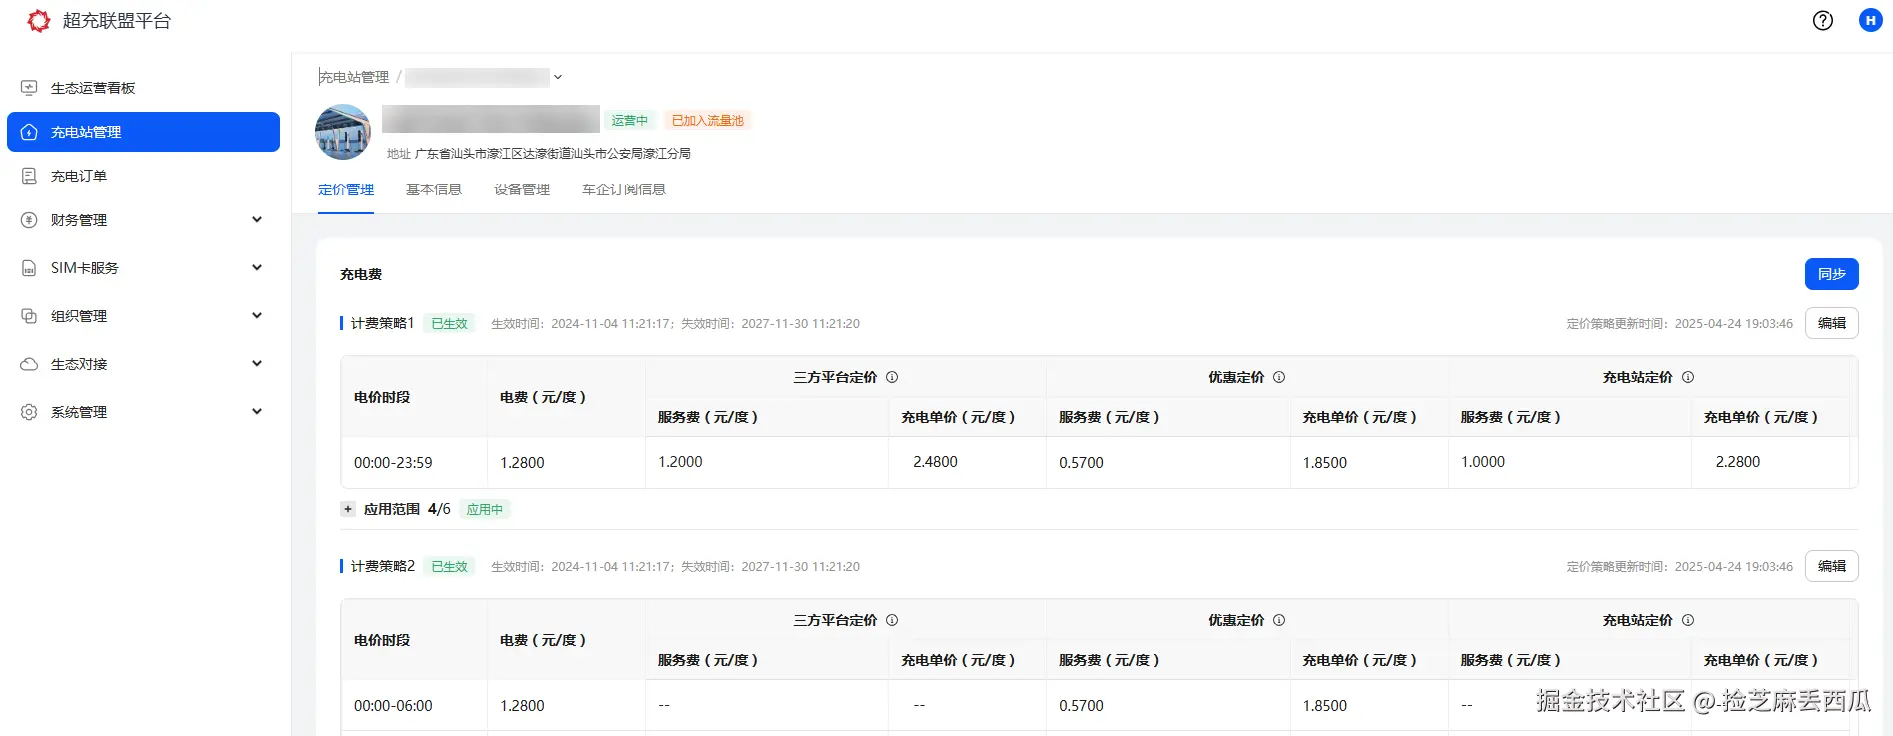Click 编辑 button for 计费策略2
1893x736 pixels.
[x=1832, y=566]
